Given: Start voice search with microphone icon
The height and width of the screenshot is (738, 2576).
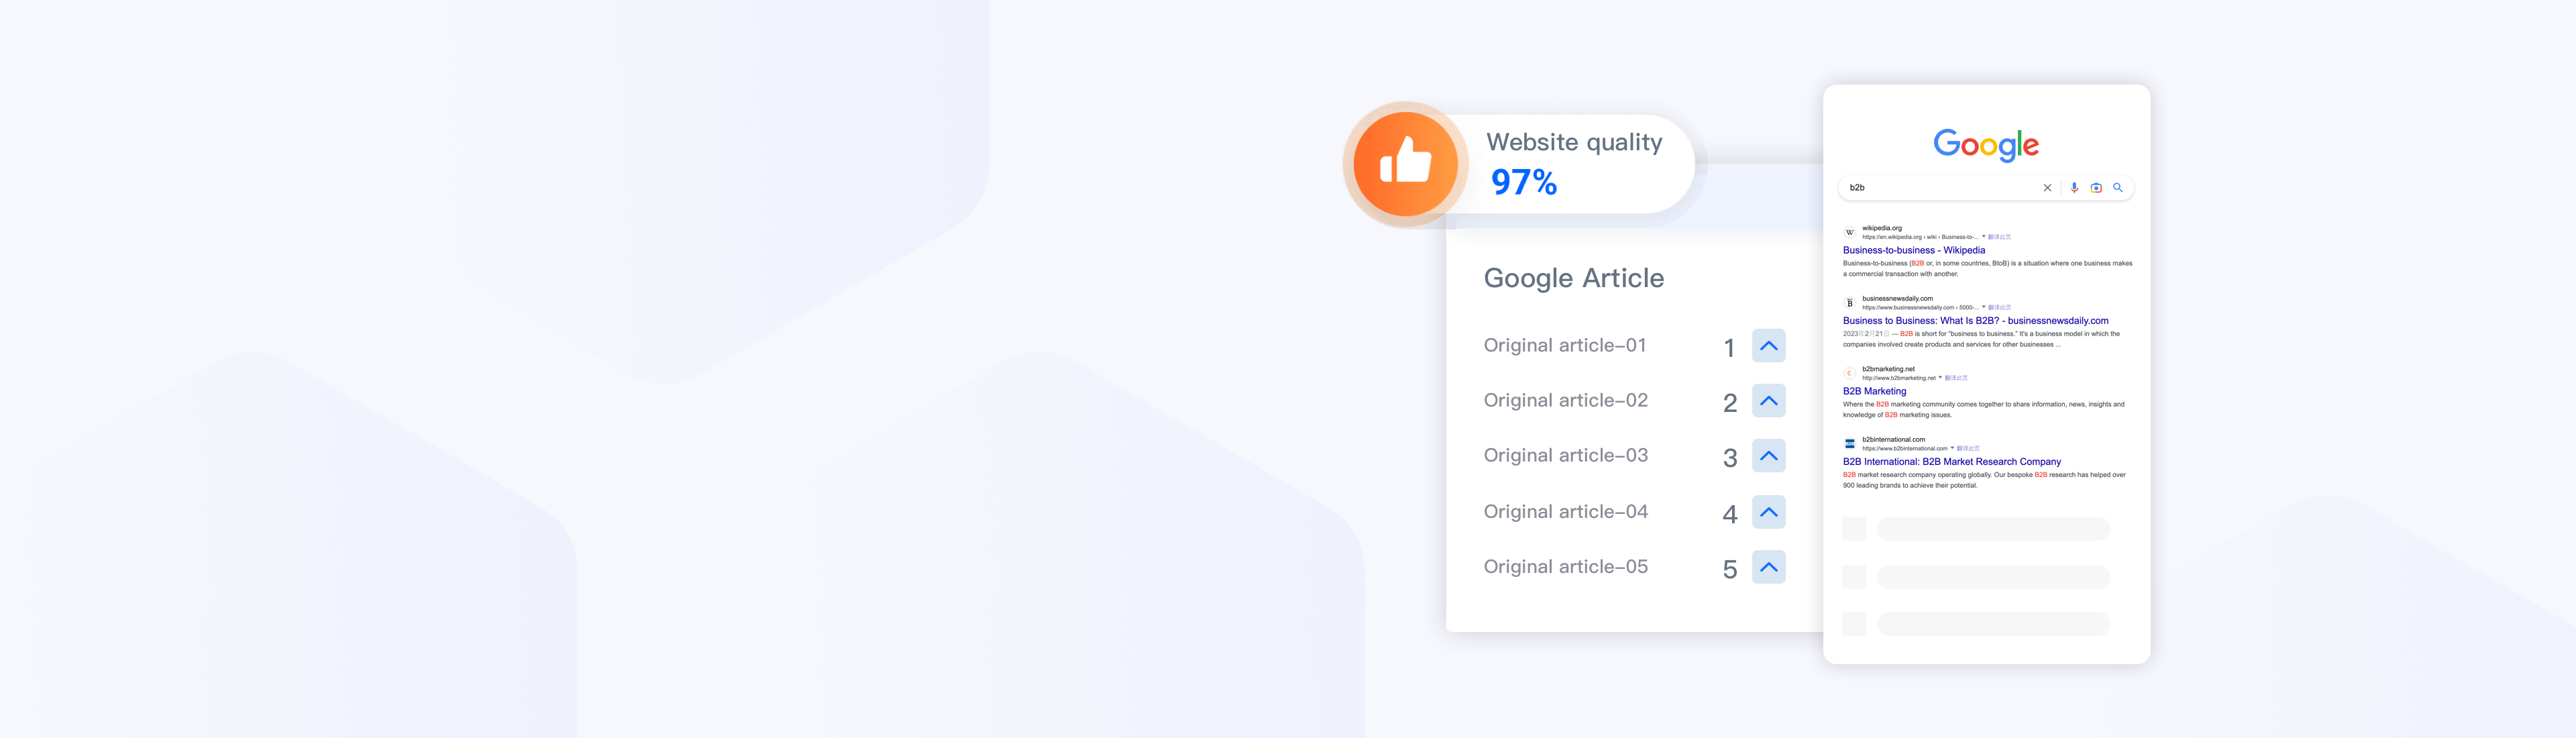Looking at the screenshot, I should tap(2074, 188).
